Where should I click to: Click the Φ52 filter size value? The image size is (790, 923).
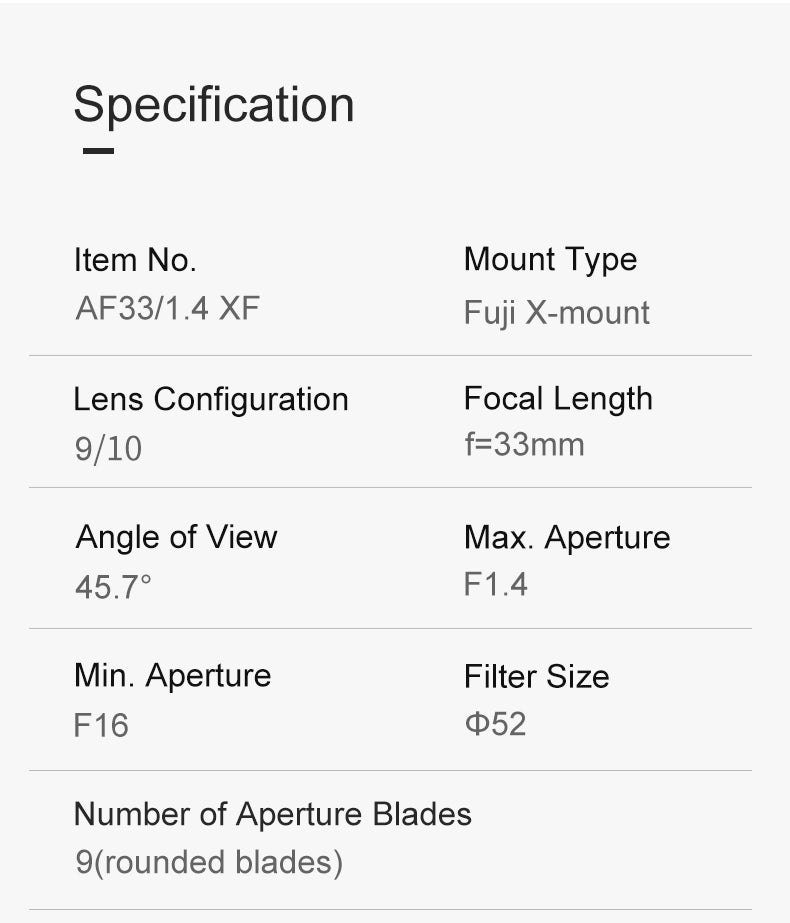[x=495, y=723]
